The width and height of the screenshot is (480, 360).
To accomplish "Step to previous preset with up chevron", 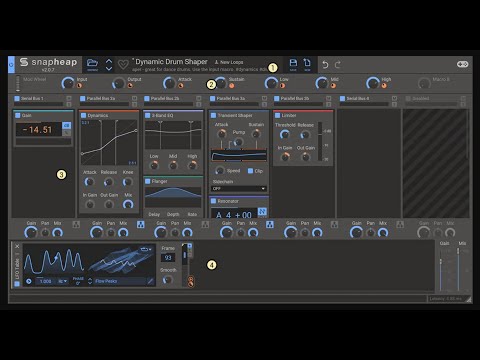I will pyautogui.click(x=109, y=61).
